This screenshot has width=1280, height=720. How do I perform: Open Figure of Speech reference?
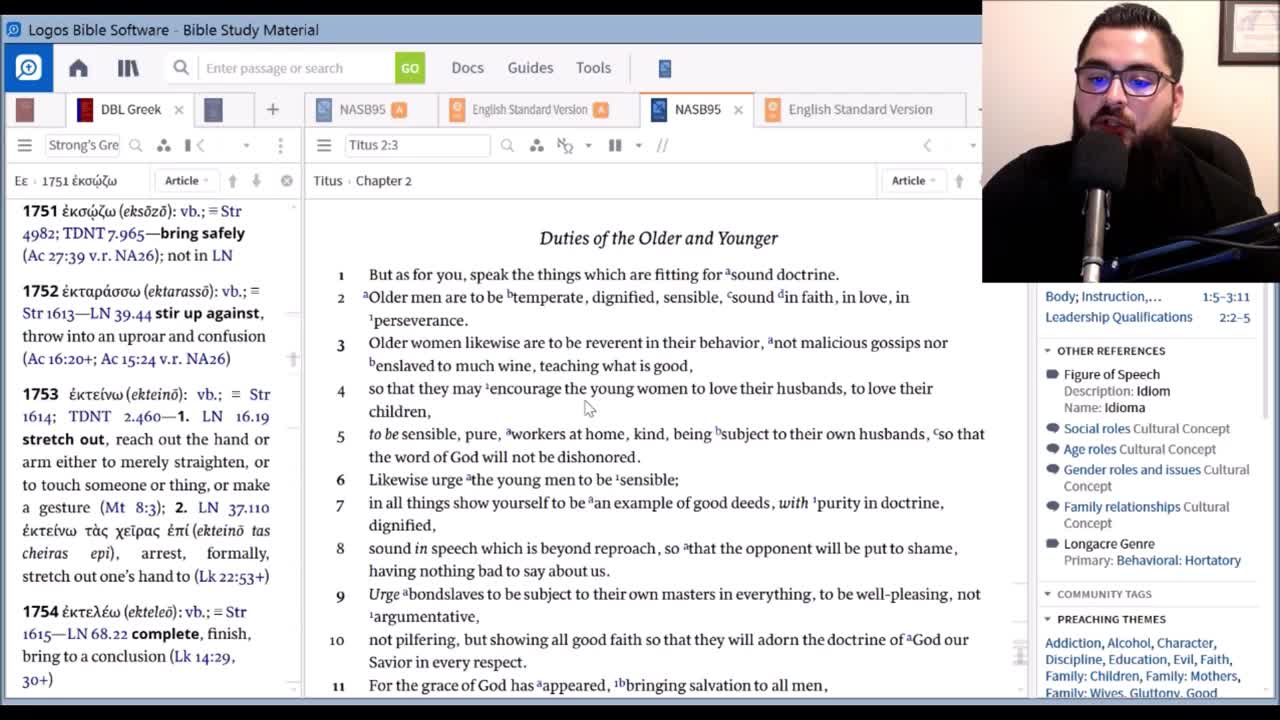tap(1111, 374)
